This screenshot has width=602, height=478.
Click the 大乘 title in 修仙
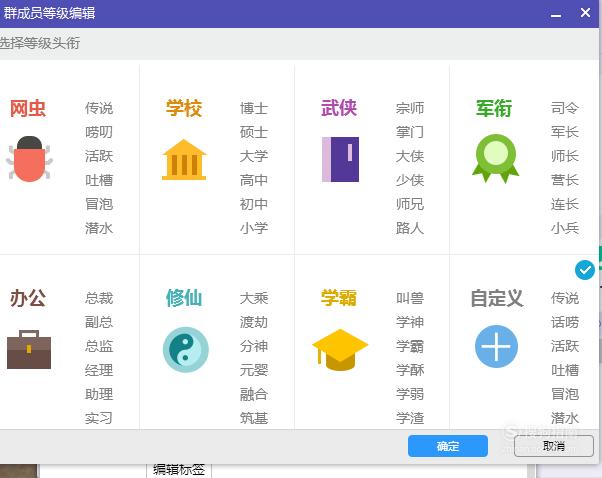coord(254,298)
